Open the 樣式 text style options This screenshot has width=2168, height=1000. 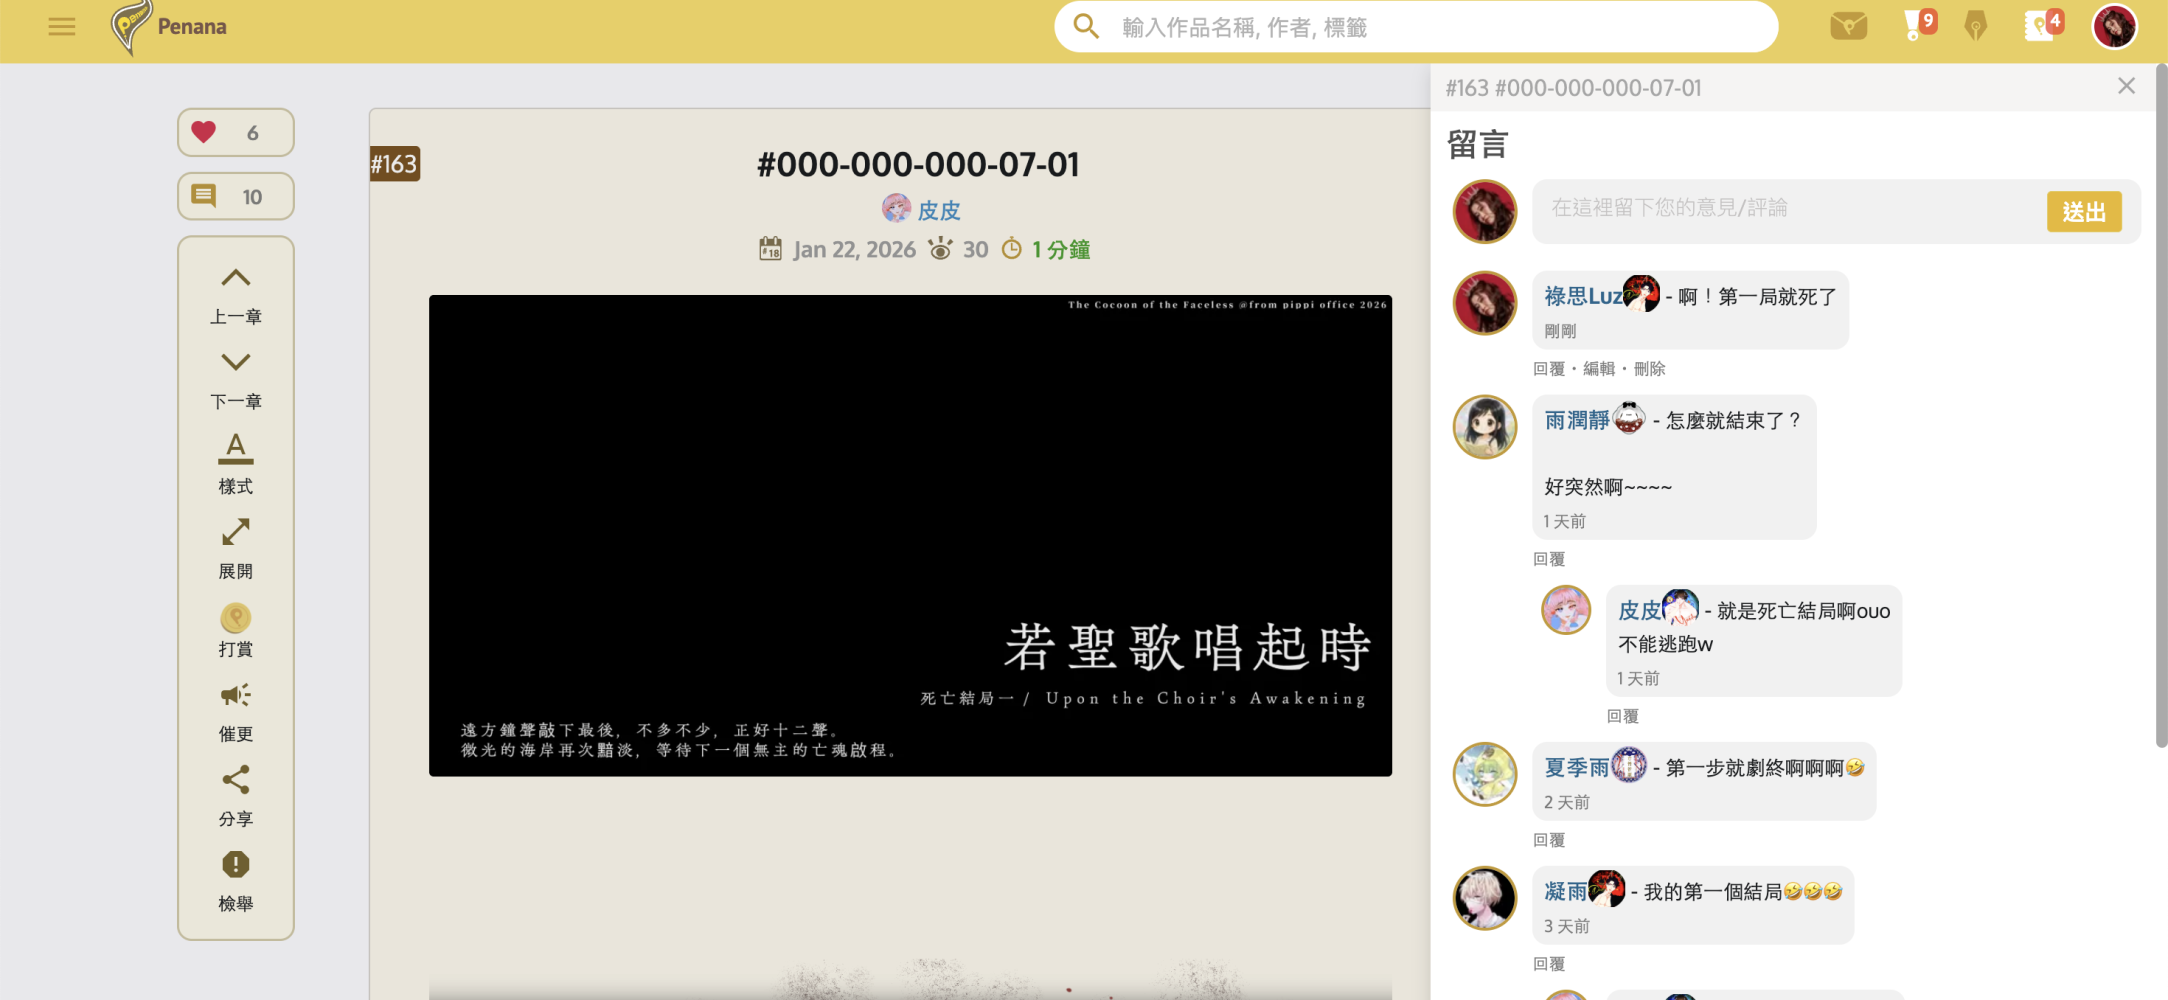[236, 465]
